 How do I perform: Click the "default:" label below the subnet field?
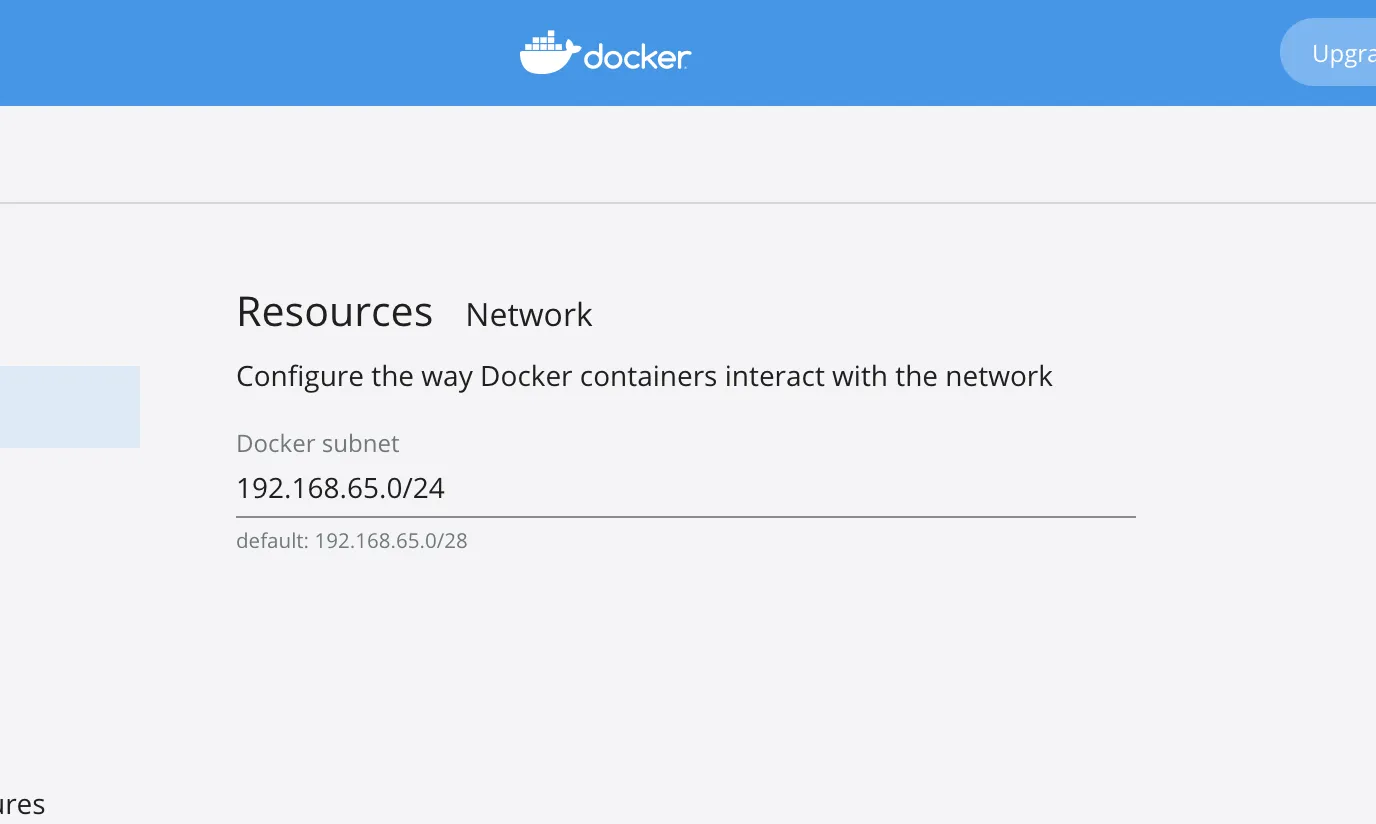point(272,541)
